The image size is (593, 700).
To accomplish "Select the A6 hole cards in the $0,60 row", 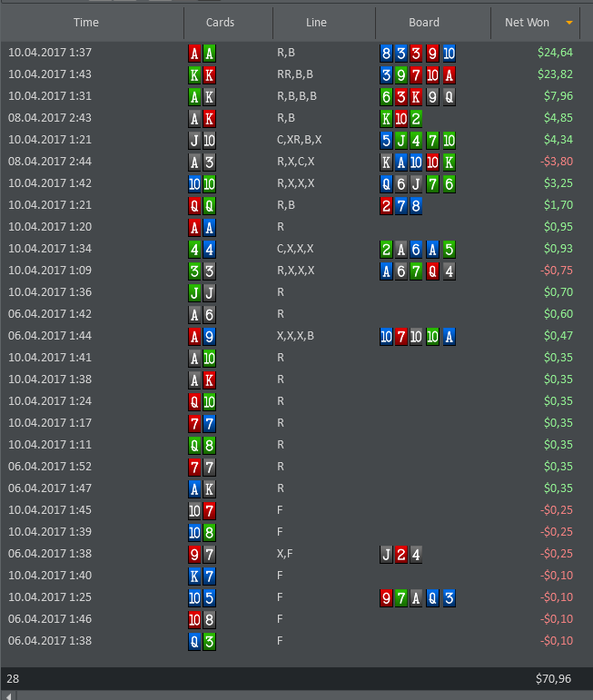I will pyautogui.click(x=202, y=315).
